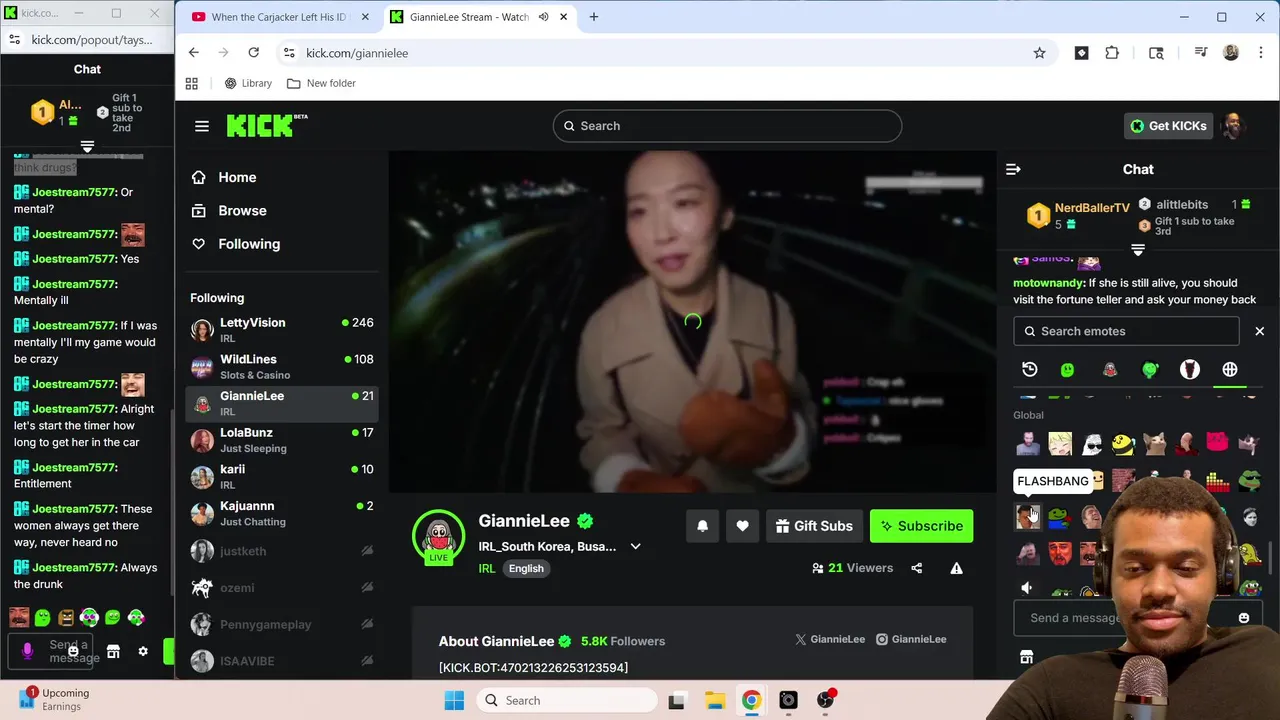This screenshot has width=1280, height=720.
Task: Select LettyVision channel in Following list
Action: tap(281, 330)
